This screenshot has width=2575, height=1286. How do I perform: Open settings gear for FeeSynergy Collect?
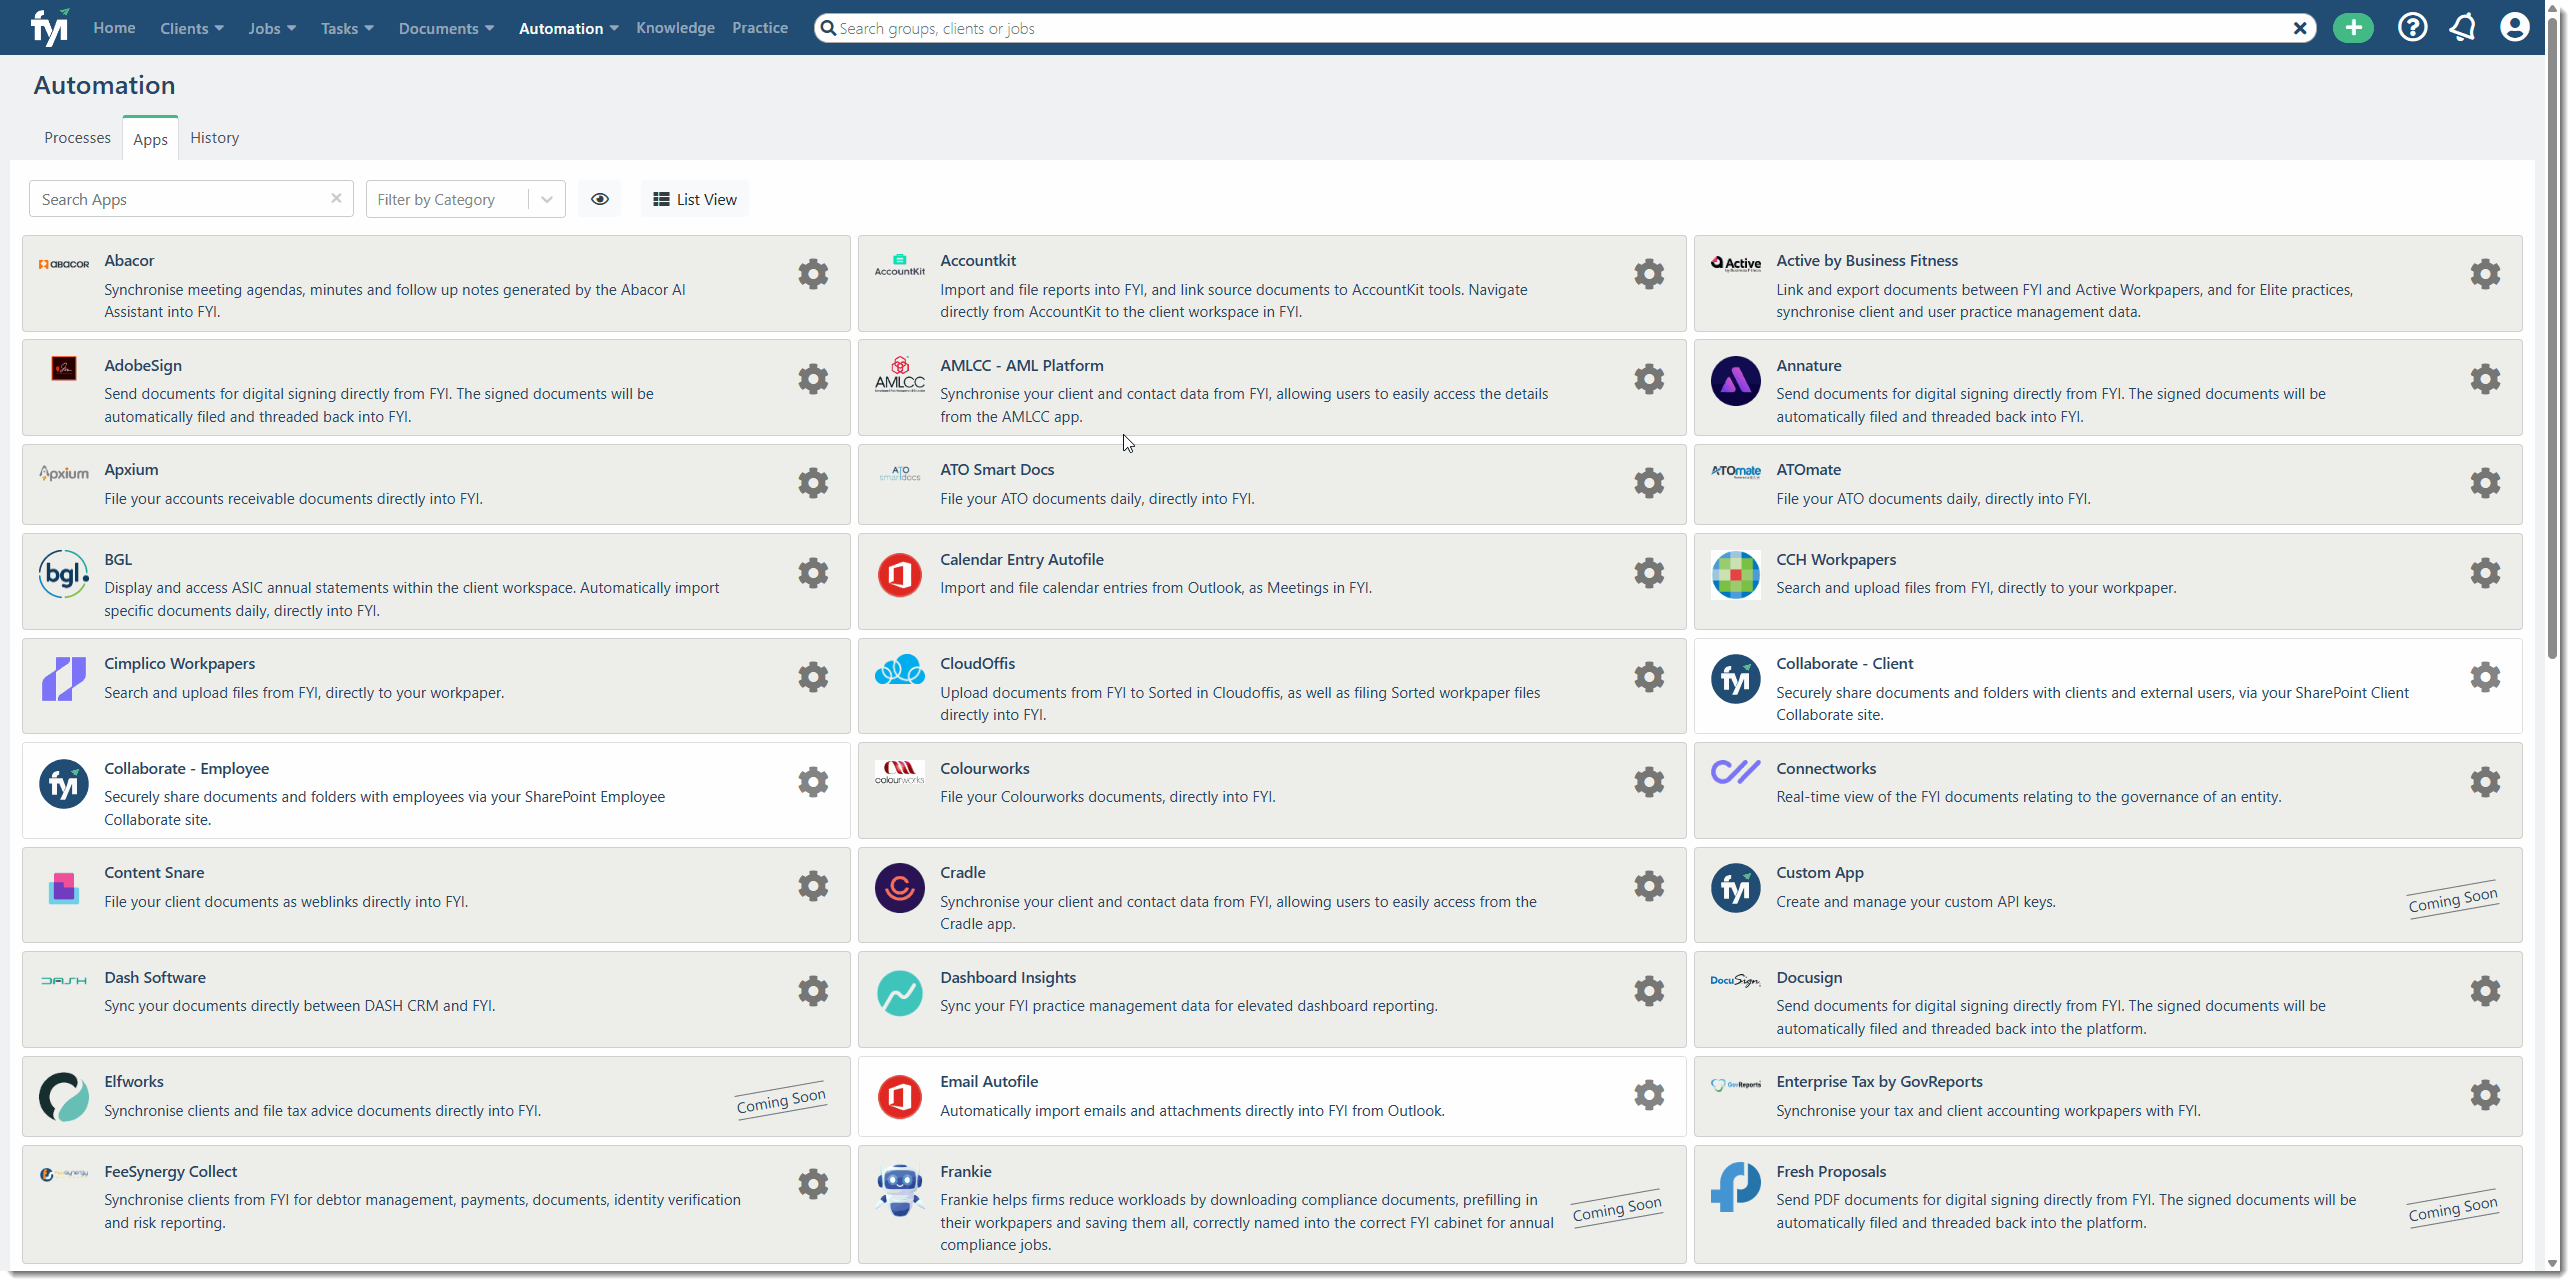click(813, 1184)
